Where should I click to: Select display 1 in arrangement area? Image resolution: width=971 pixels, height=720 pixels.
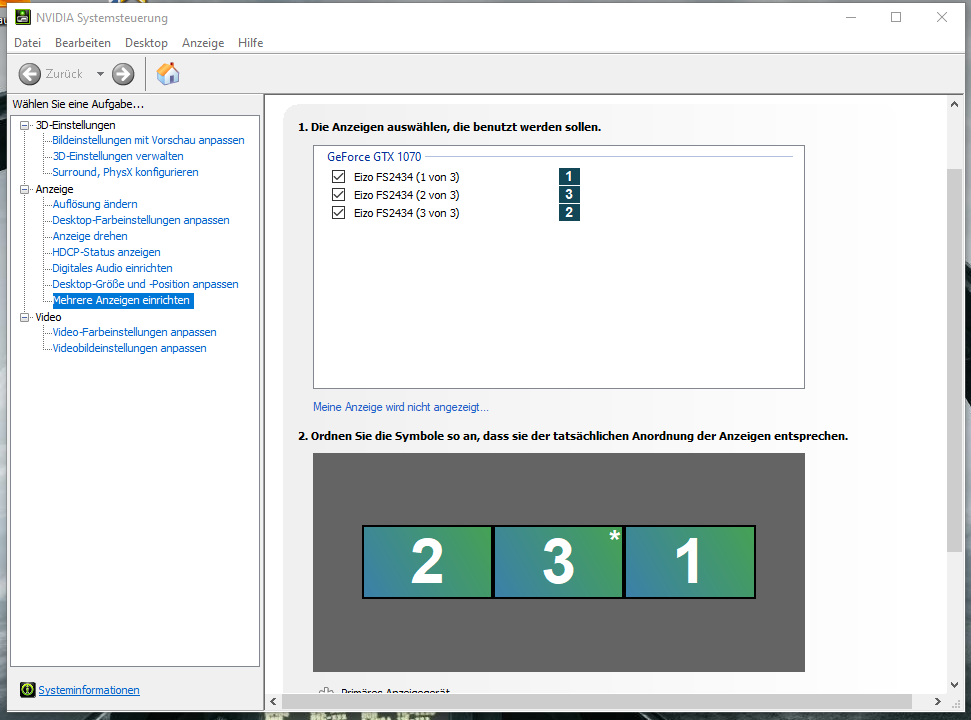pyautogui.click(x=690, y=562)
